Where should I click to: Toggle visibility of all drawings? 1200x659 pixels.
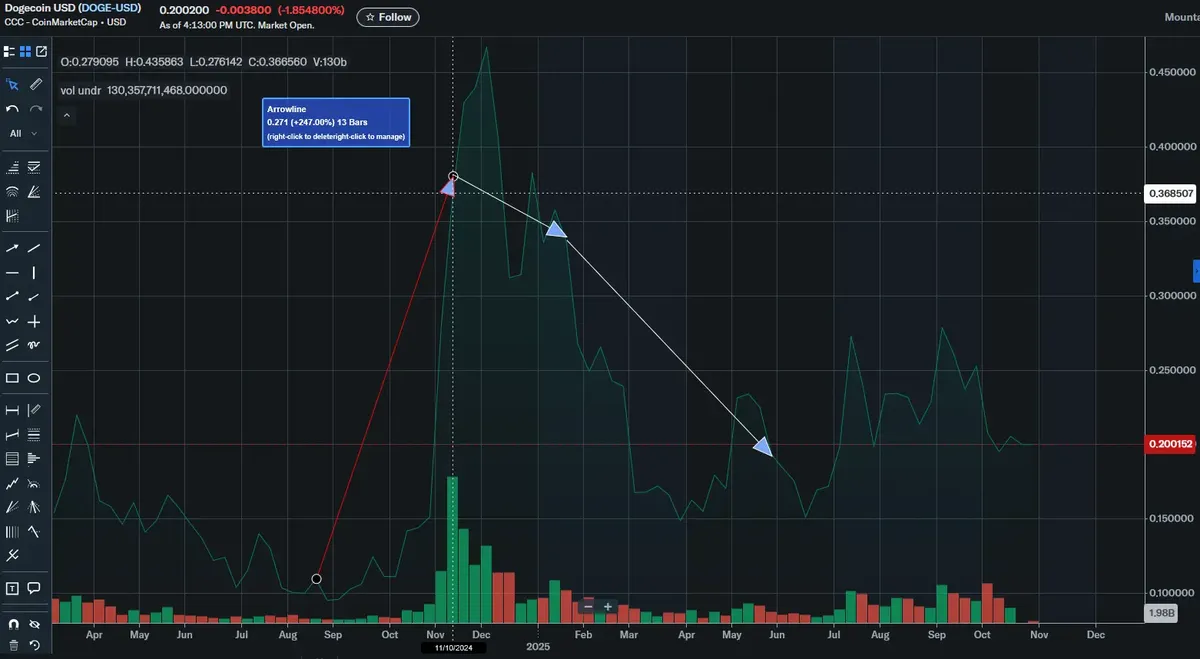point(35,622)
